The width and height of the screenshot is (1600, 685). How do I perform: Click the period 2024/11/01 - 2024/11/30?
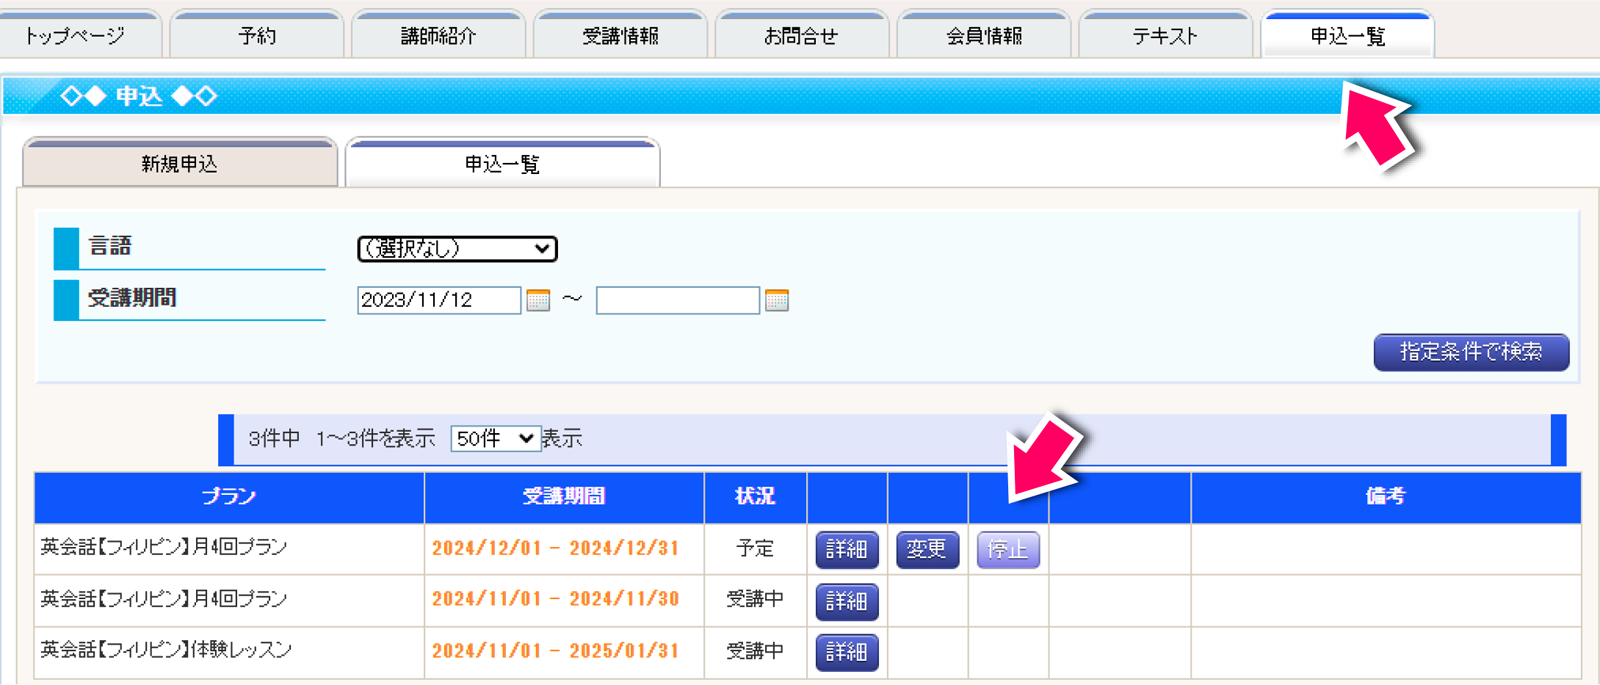point(555,599)
